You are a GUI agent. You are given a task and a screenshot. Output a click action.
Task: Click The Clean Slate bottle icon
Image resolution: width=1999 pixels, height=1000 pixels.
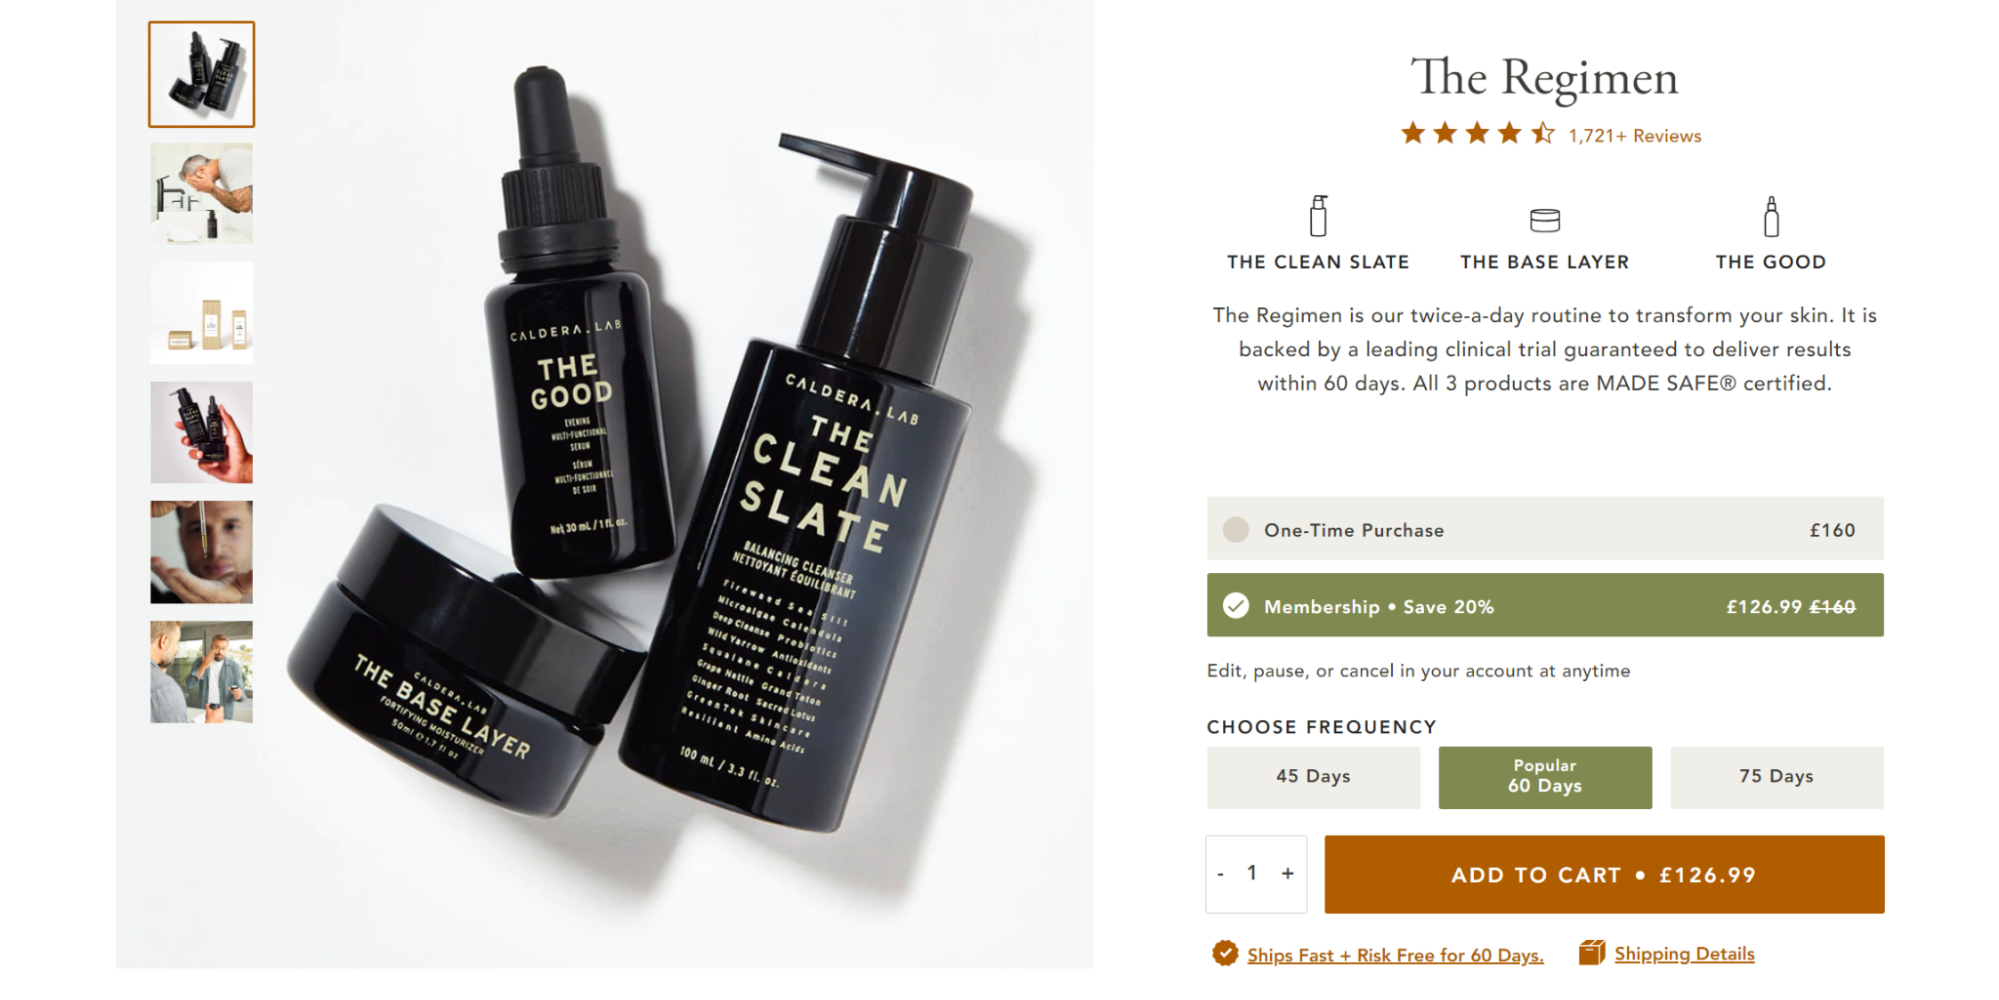coord(1318,216)
